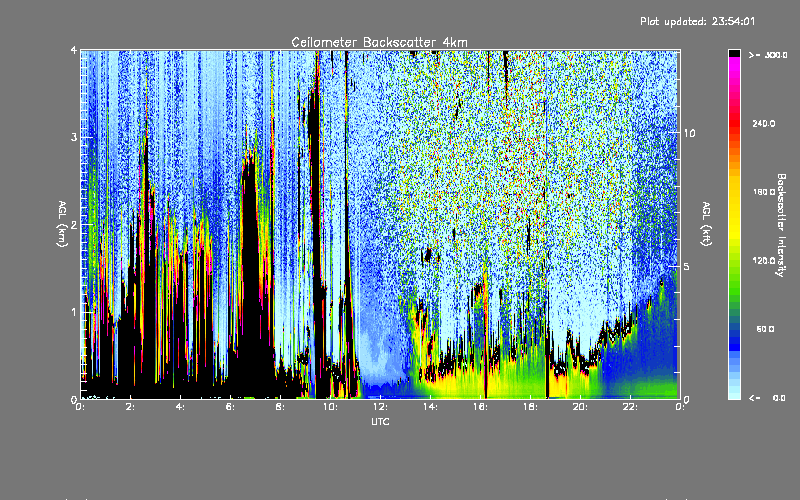This screenshot has height=500, width=800.
Task: Click the 120.0 colorbar value
Action: 763,261
